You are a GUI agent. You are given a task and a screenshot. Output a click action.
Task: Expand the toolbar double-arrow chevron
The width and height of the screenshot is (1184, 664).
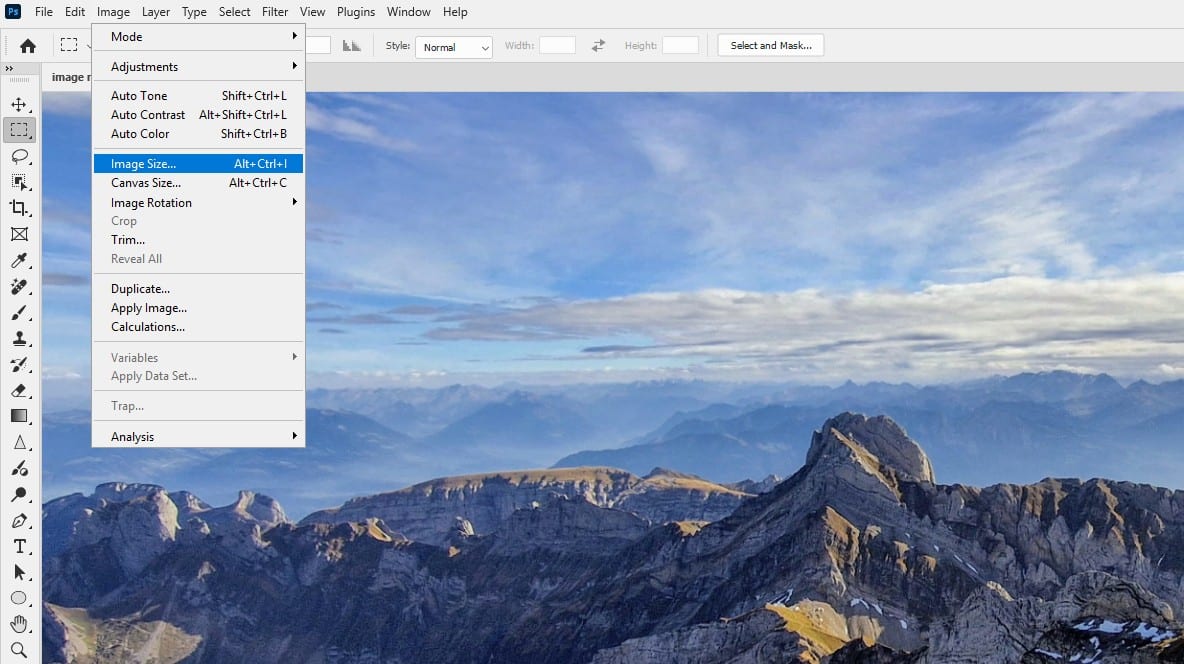(x=9, y=68)
